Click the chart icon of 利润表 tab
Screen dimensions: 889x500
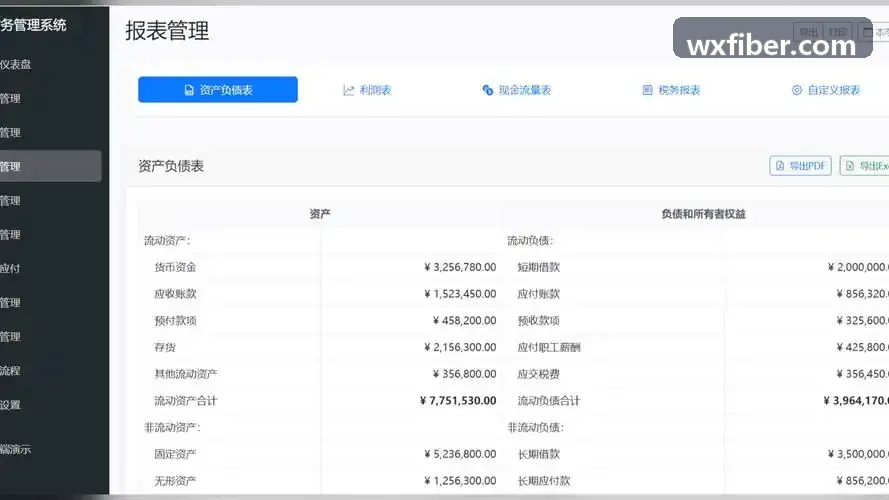coord(348,90)
